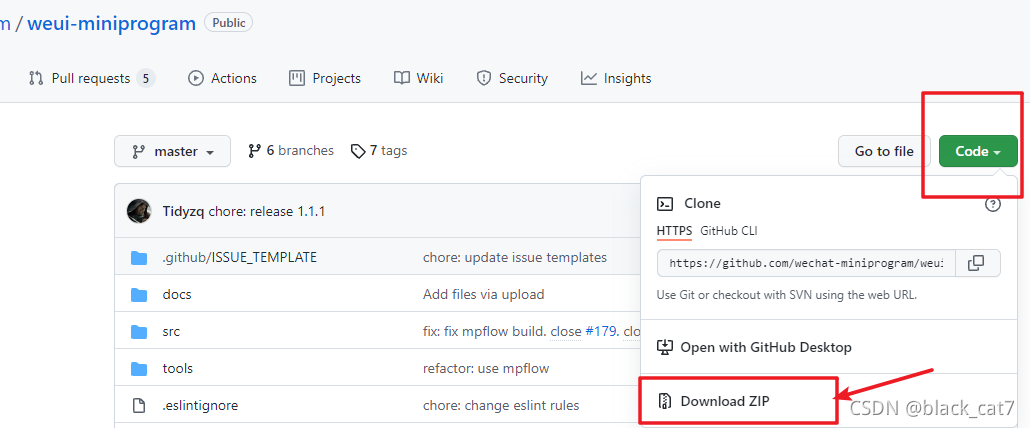Click the Security shield icon
1030x428 pixels.
click(484, 78)
